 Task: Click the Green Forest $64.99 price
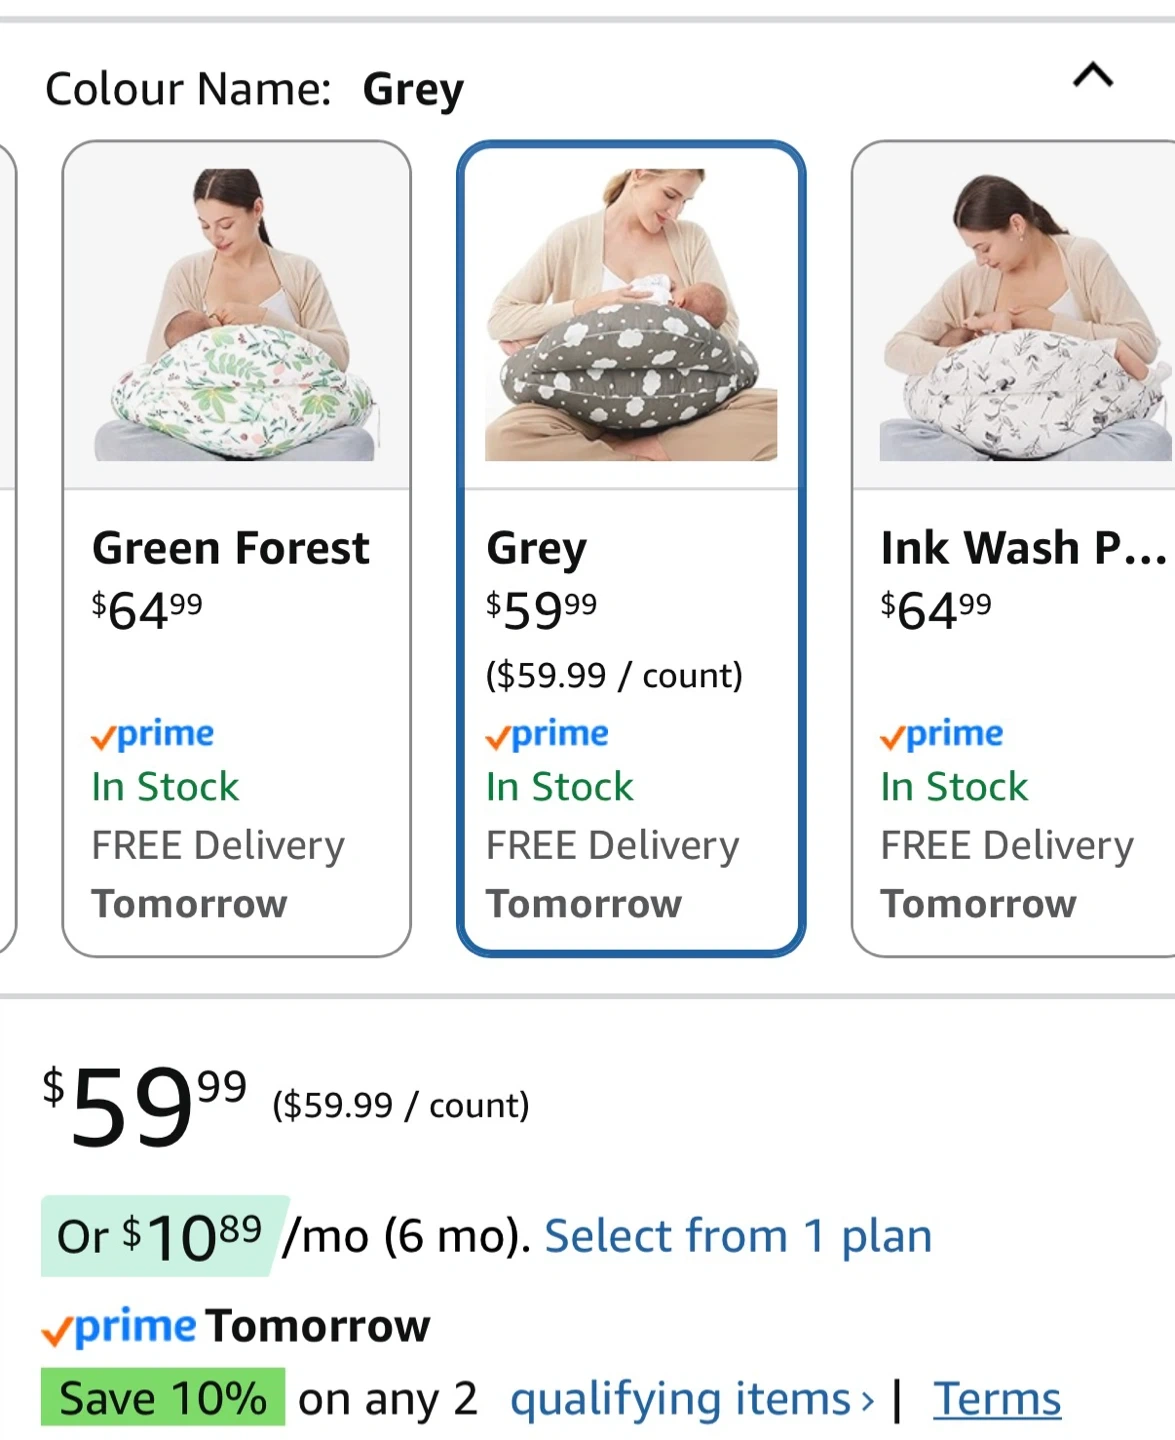(147, 609)
